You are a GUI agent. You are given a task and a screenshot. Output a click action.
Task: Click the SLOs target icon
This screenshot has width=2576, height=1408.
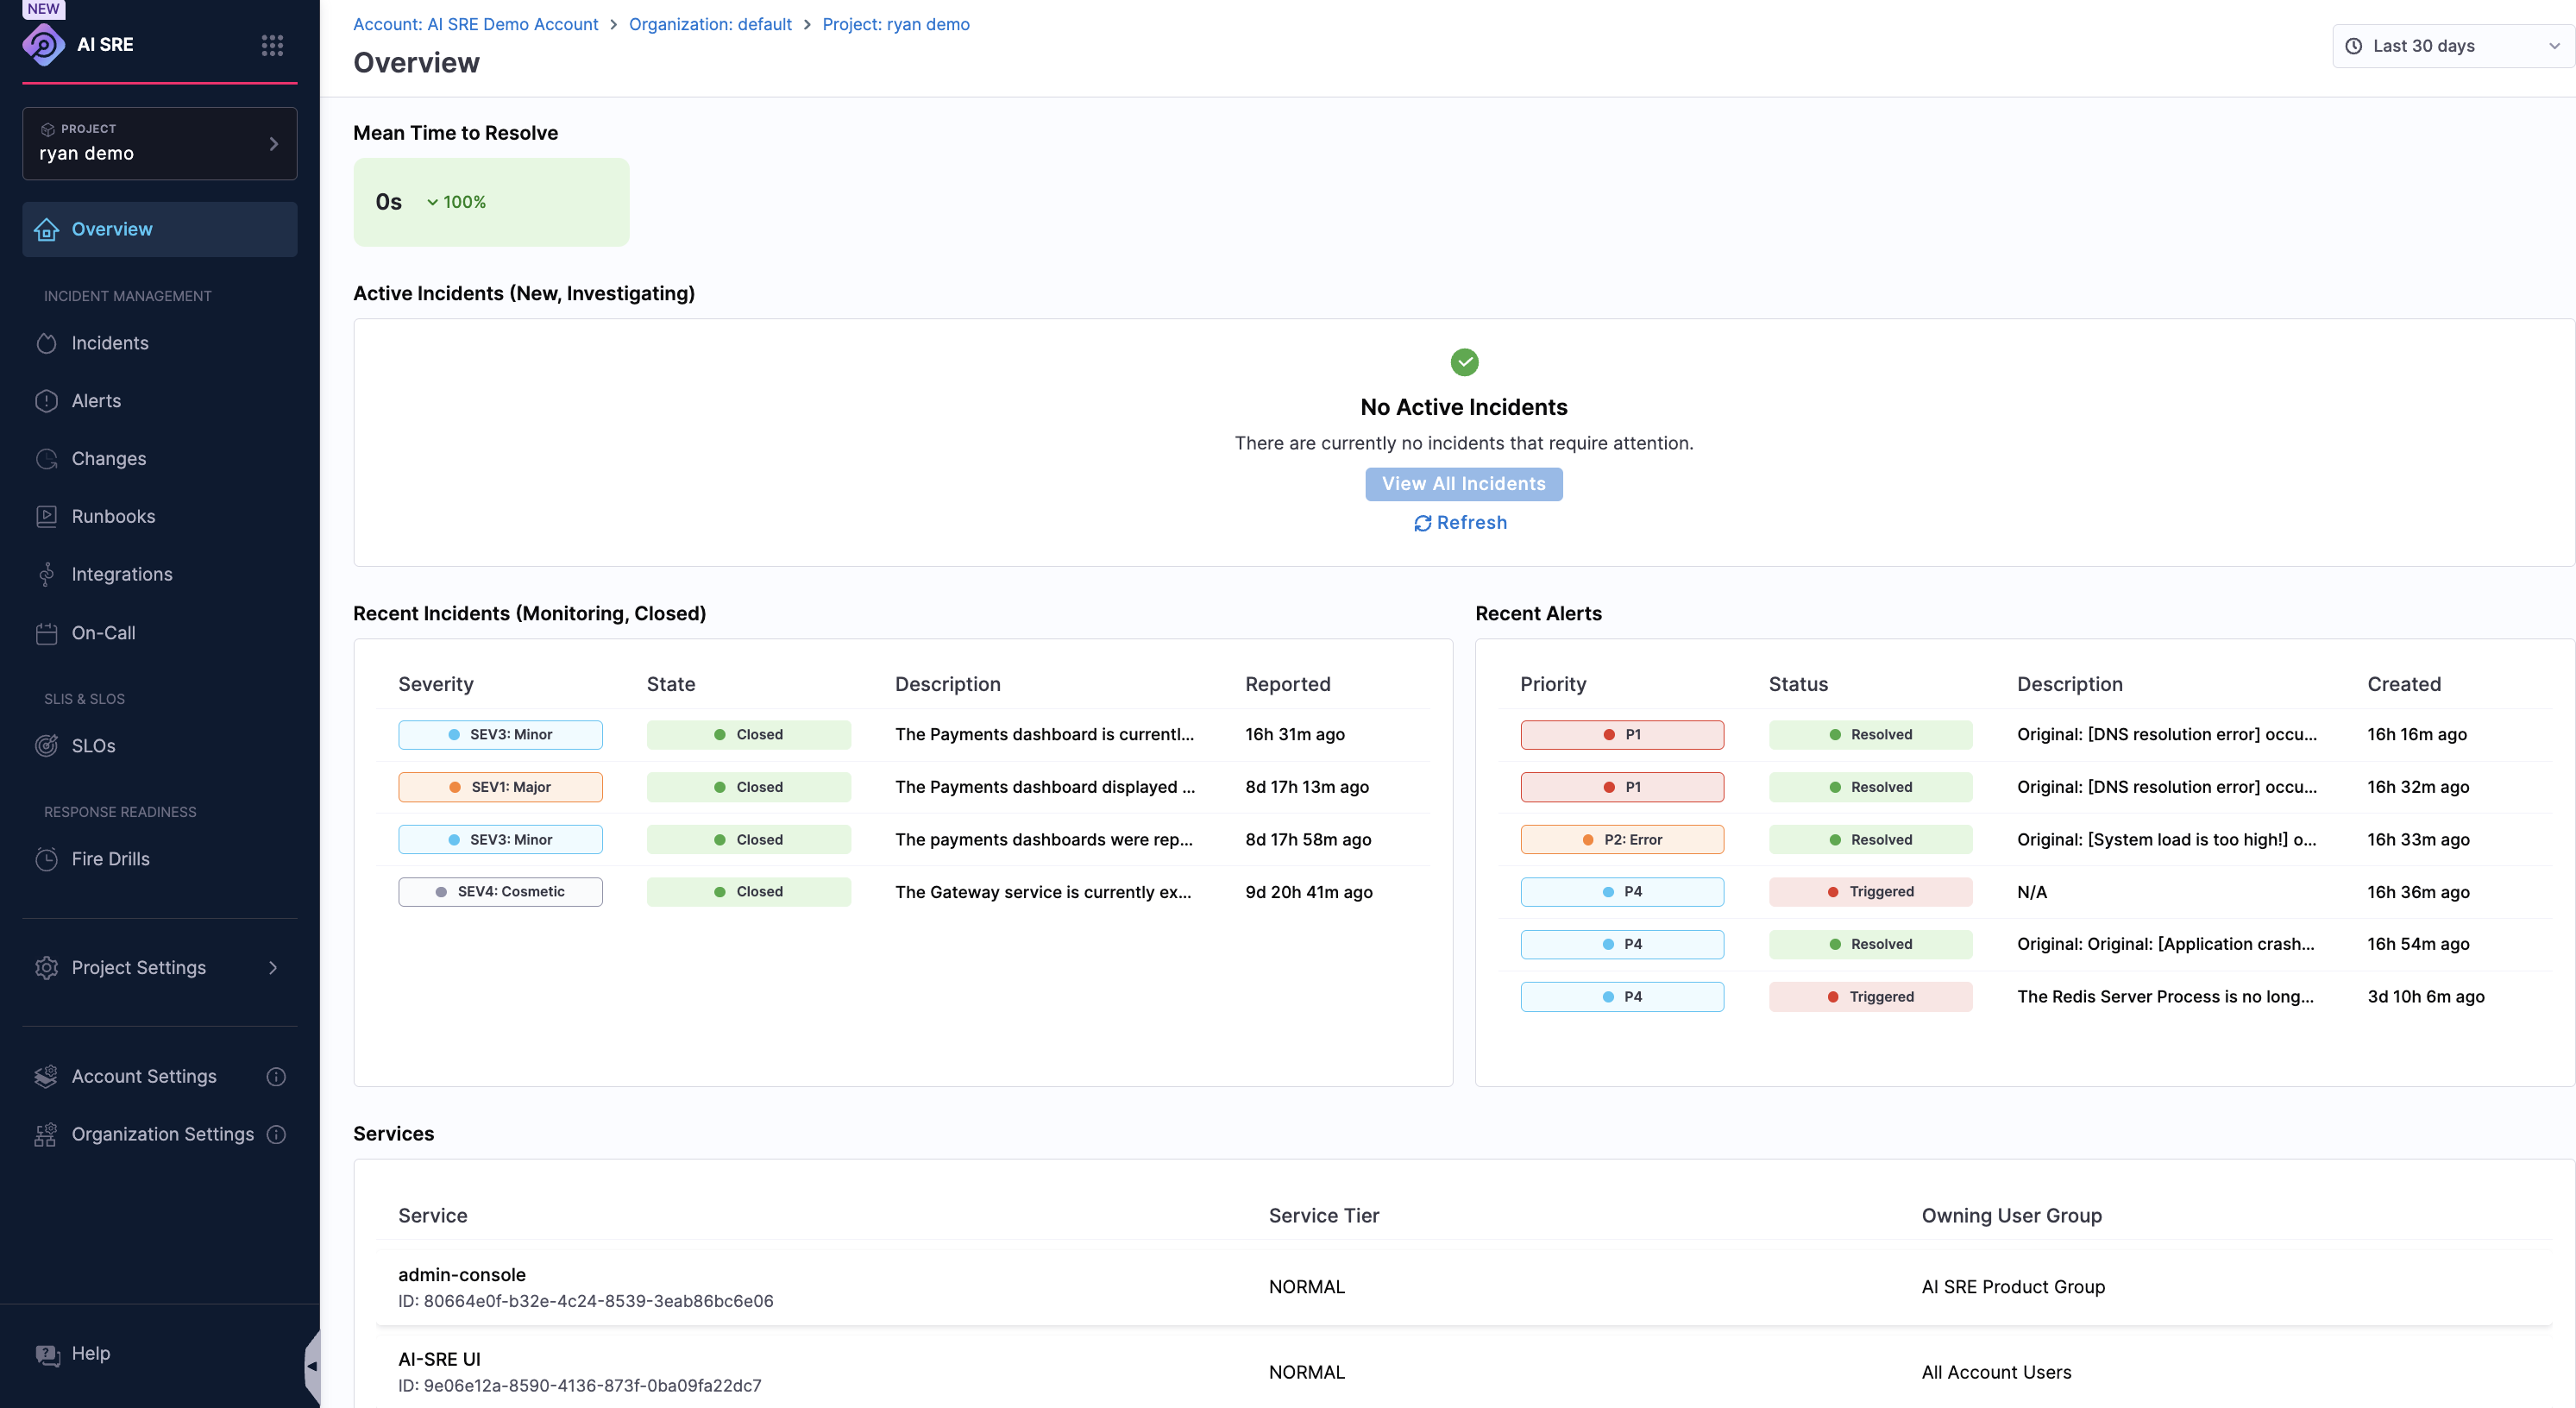click(46, 745)
